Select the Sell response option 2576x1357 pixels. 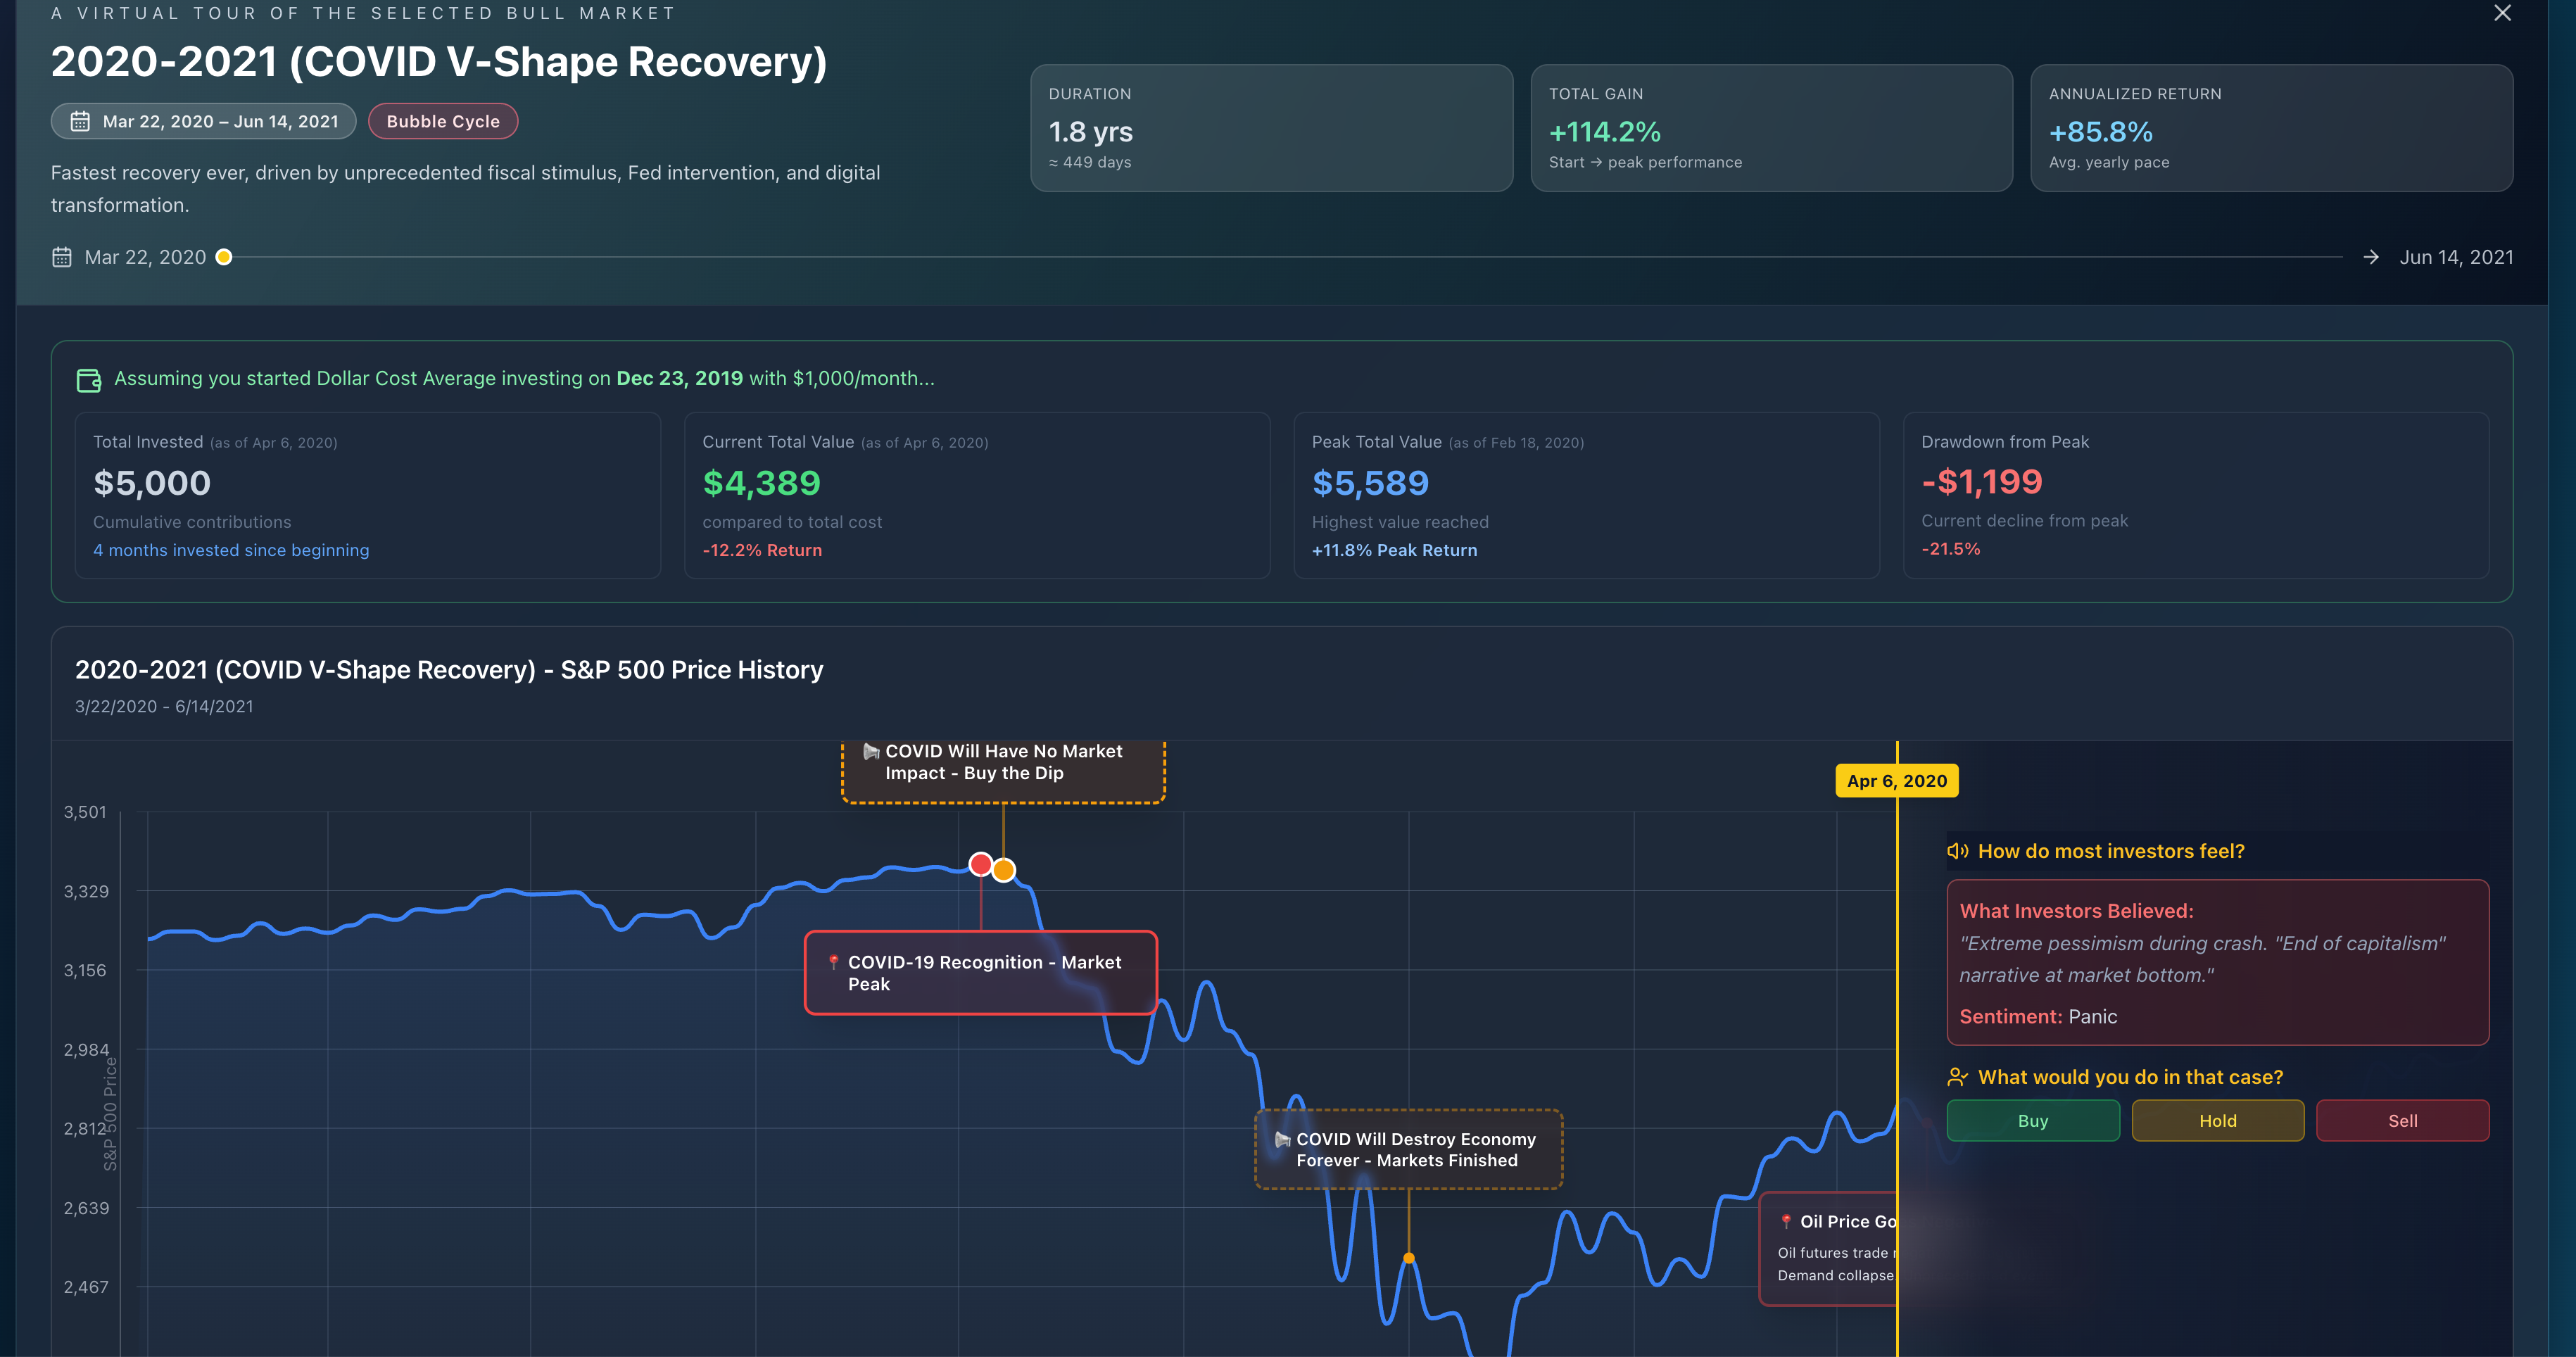pos(2402,1120)
